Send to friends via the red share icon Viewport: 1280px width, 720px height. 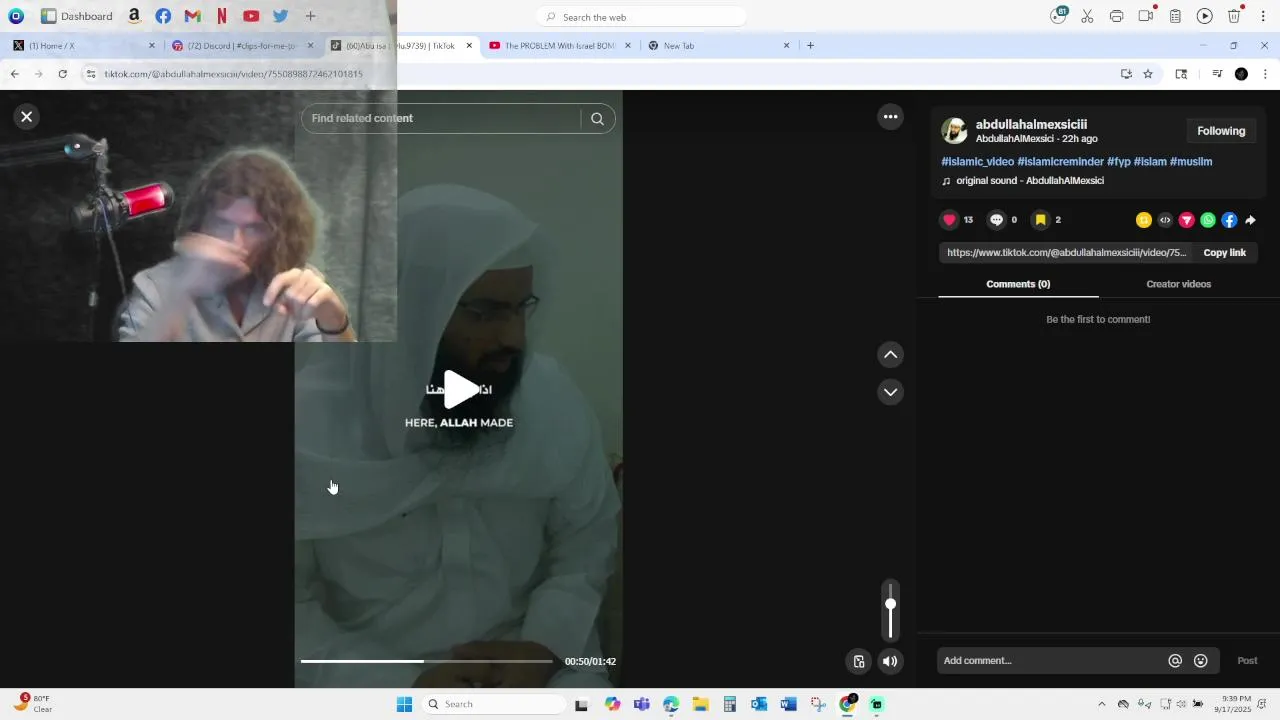coord(1187,220)
